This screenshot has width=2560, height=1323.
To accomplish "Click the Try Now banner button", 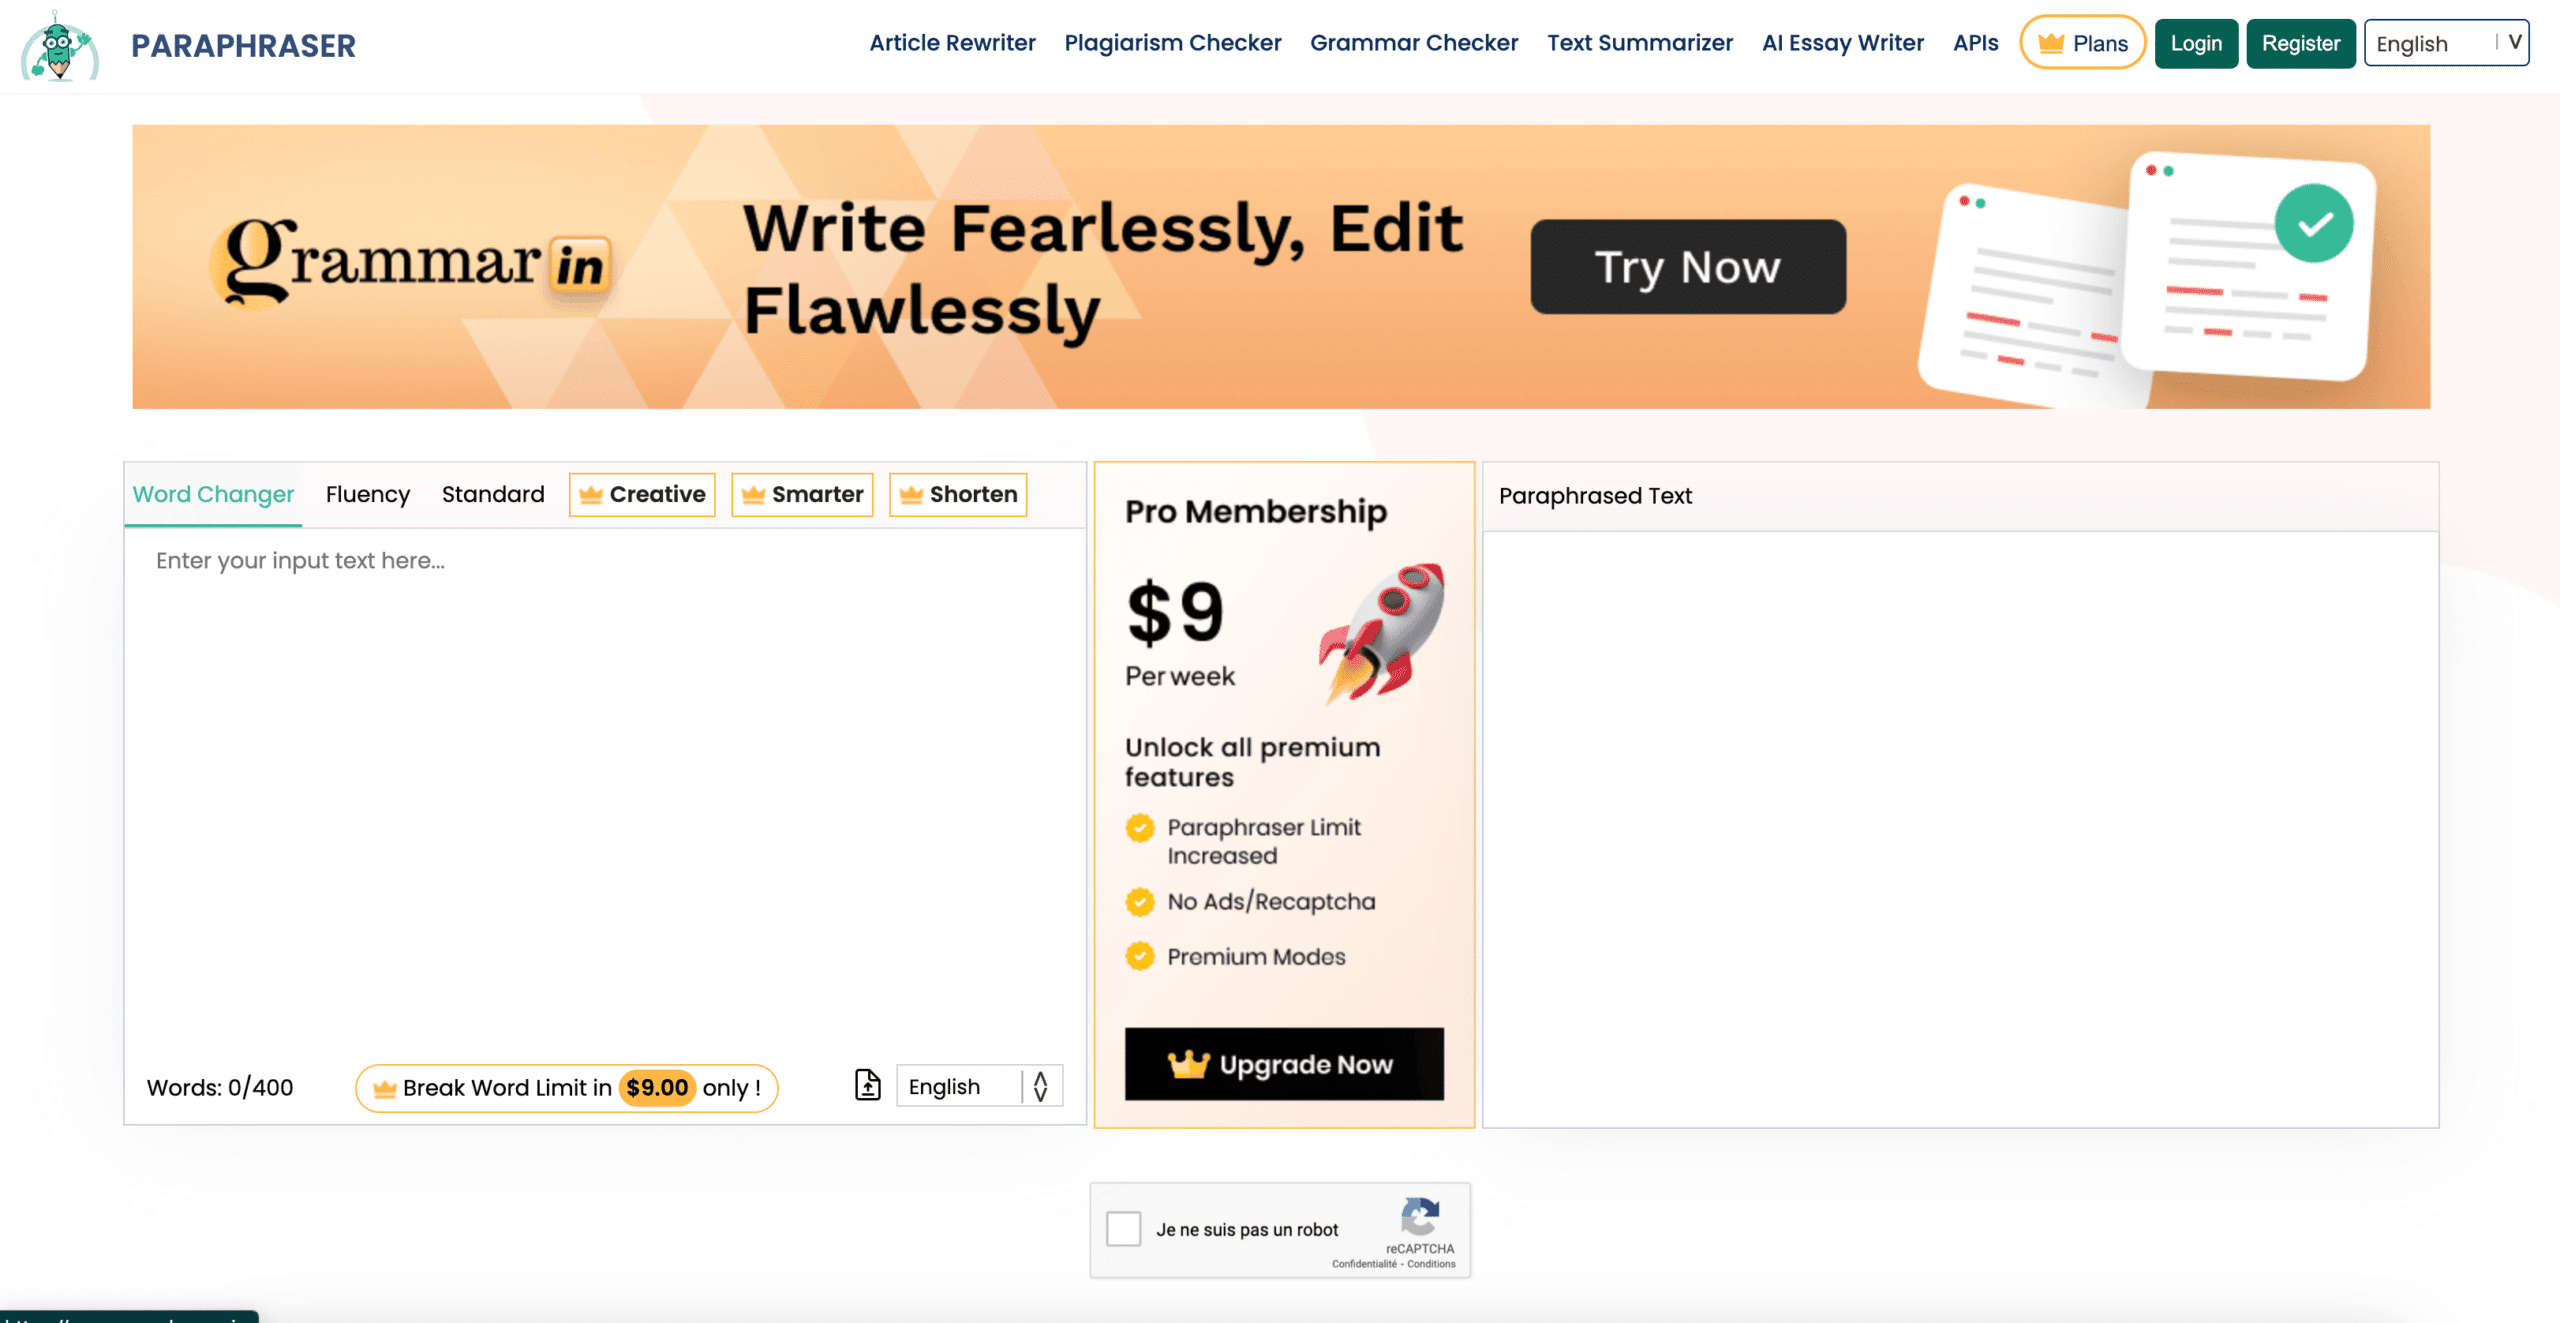I will click(x=1688, y=267).
